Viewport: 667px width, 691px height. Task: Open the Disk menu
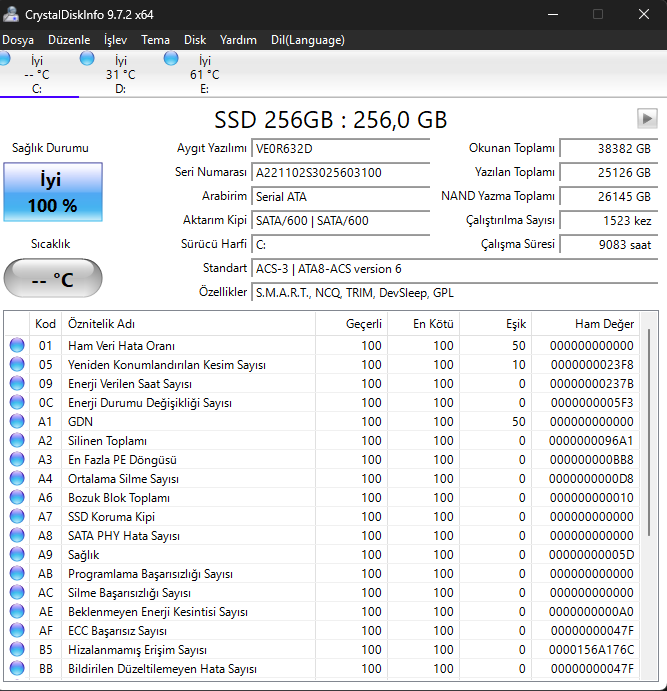pos(195,40)
